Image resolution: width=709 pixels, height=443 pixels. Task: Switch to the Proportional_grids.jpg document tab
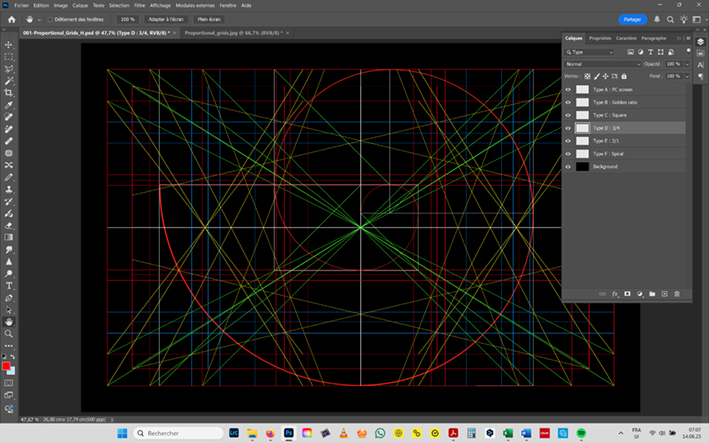[232, 32]
